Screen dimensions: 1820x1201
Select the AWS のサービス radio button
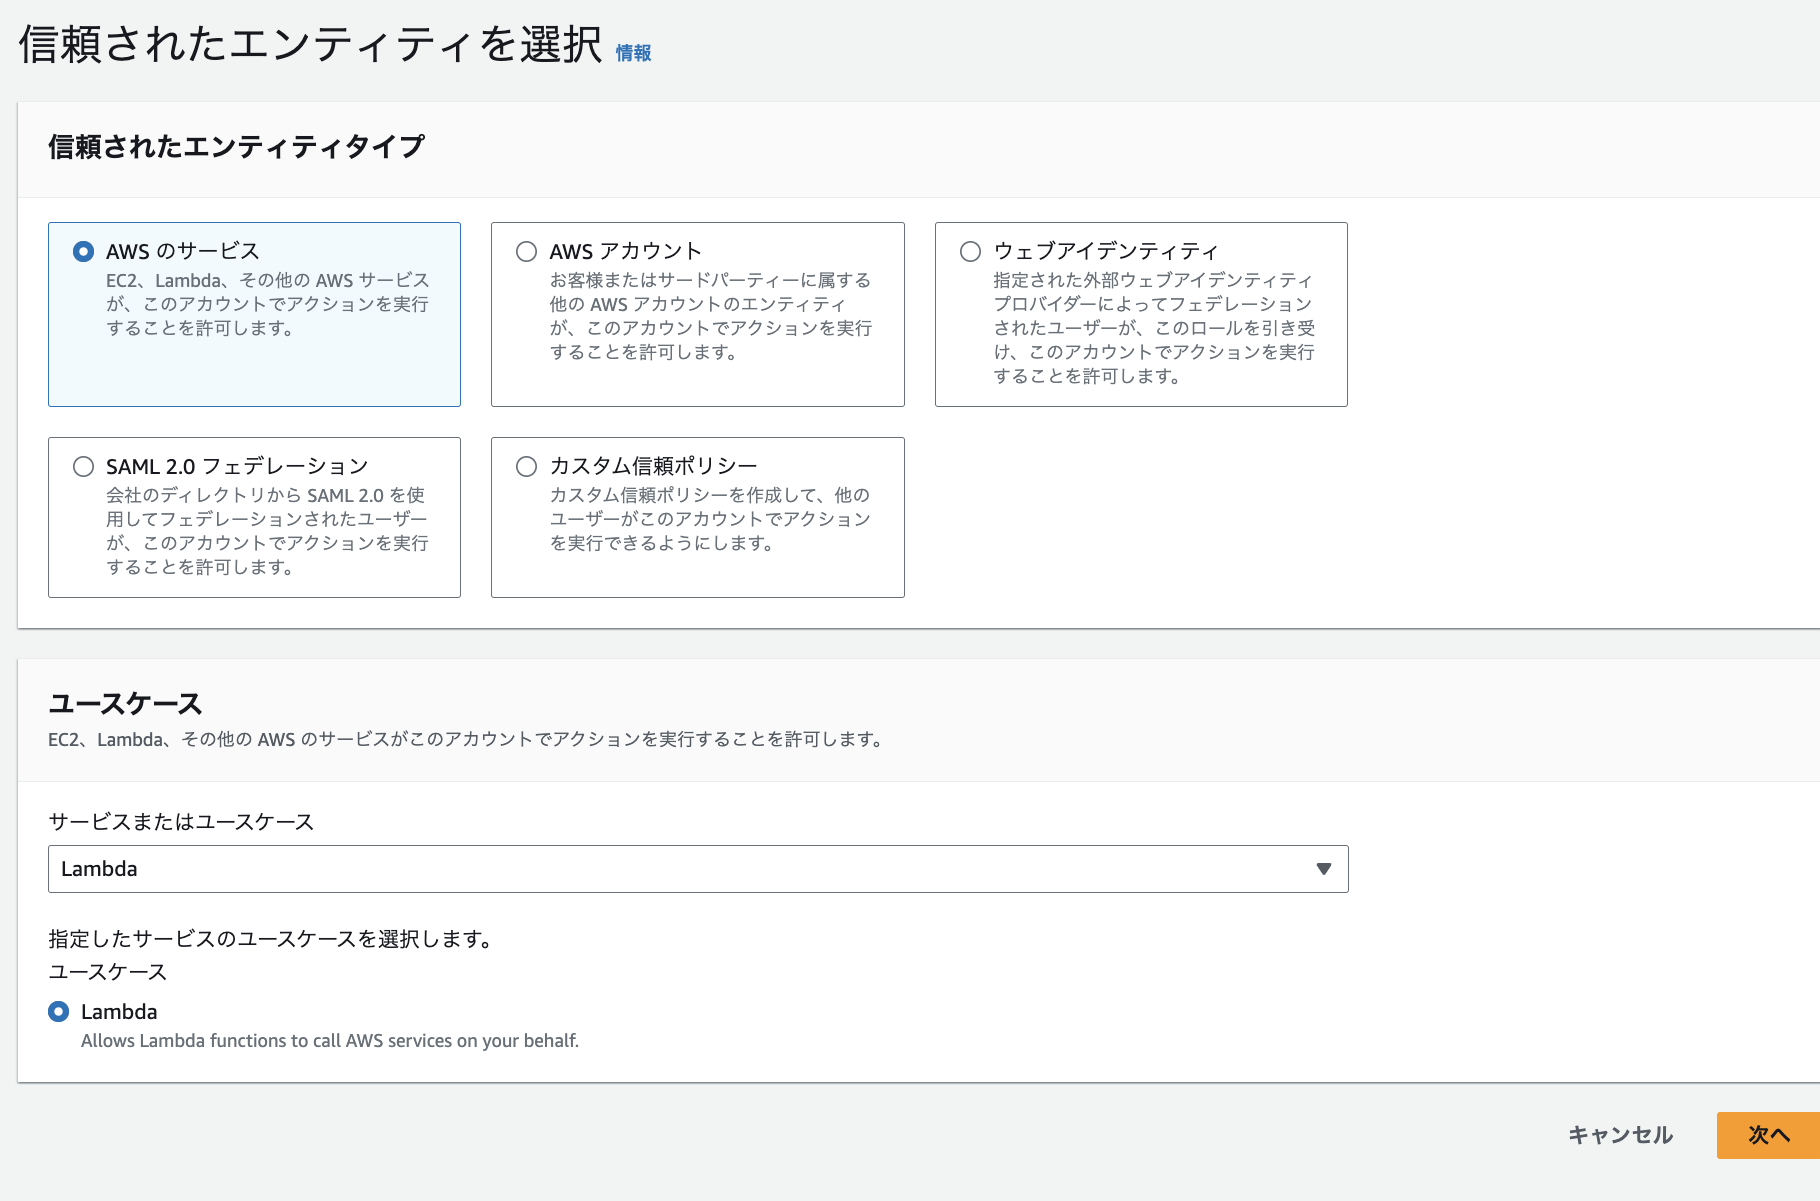84,252
